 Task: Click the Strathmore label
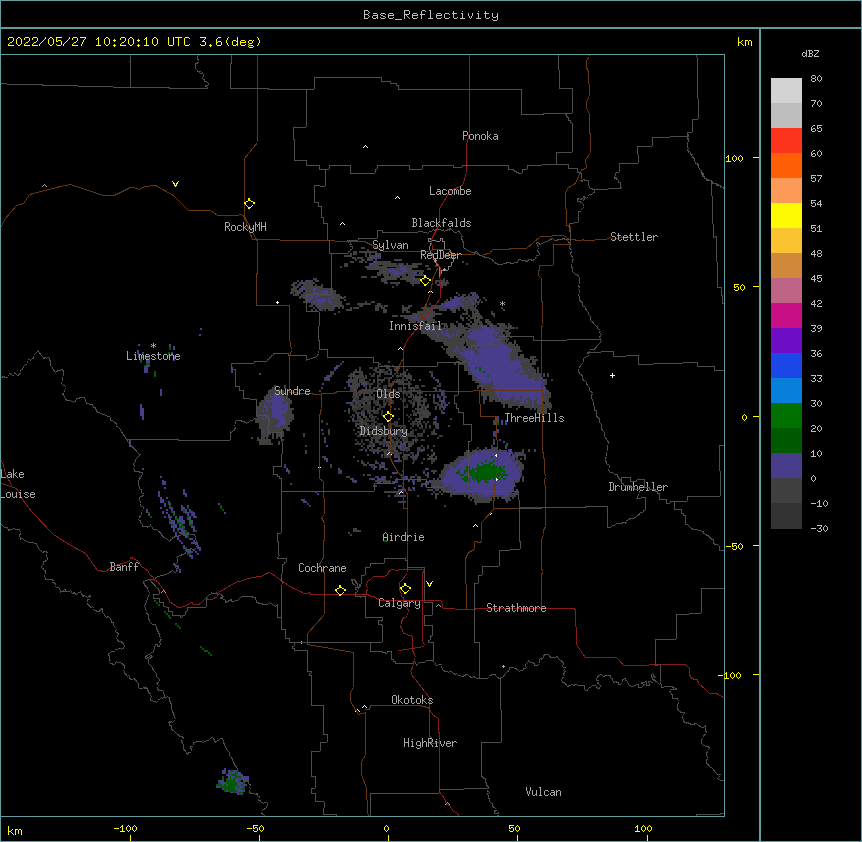click(x=516, y=608)
